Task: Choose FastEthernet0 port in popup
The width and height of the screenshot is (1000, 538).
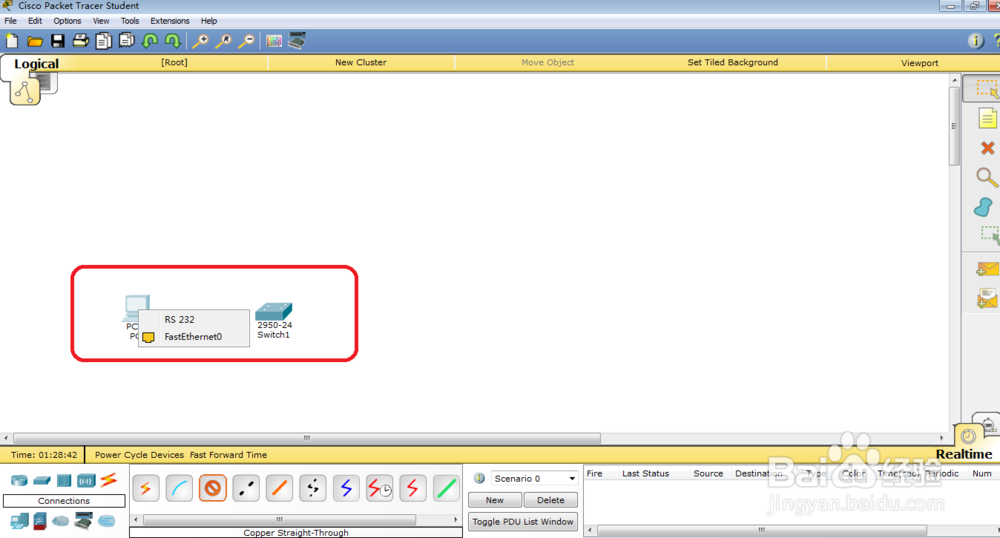Action: (x=193, y=337)
